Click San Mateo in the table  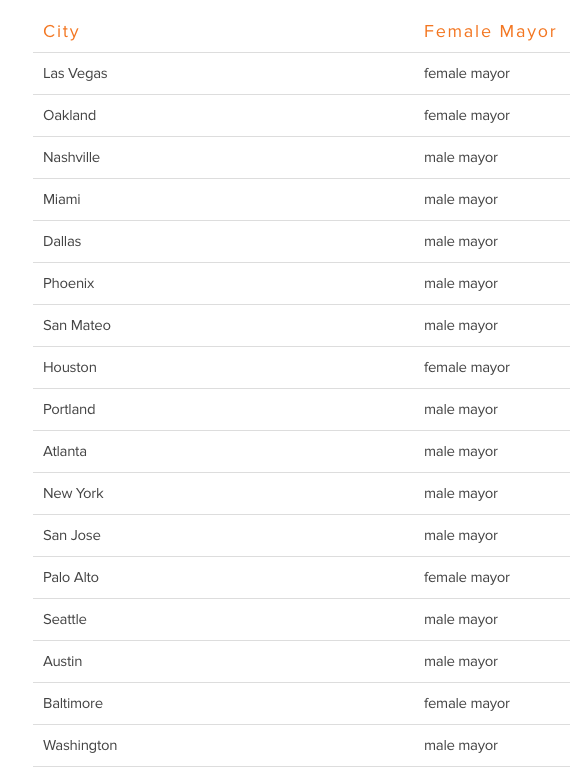(x=77, y=325)
